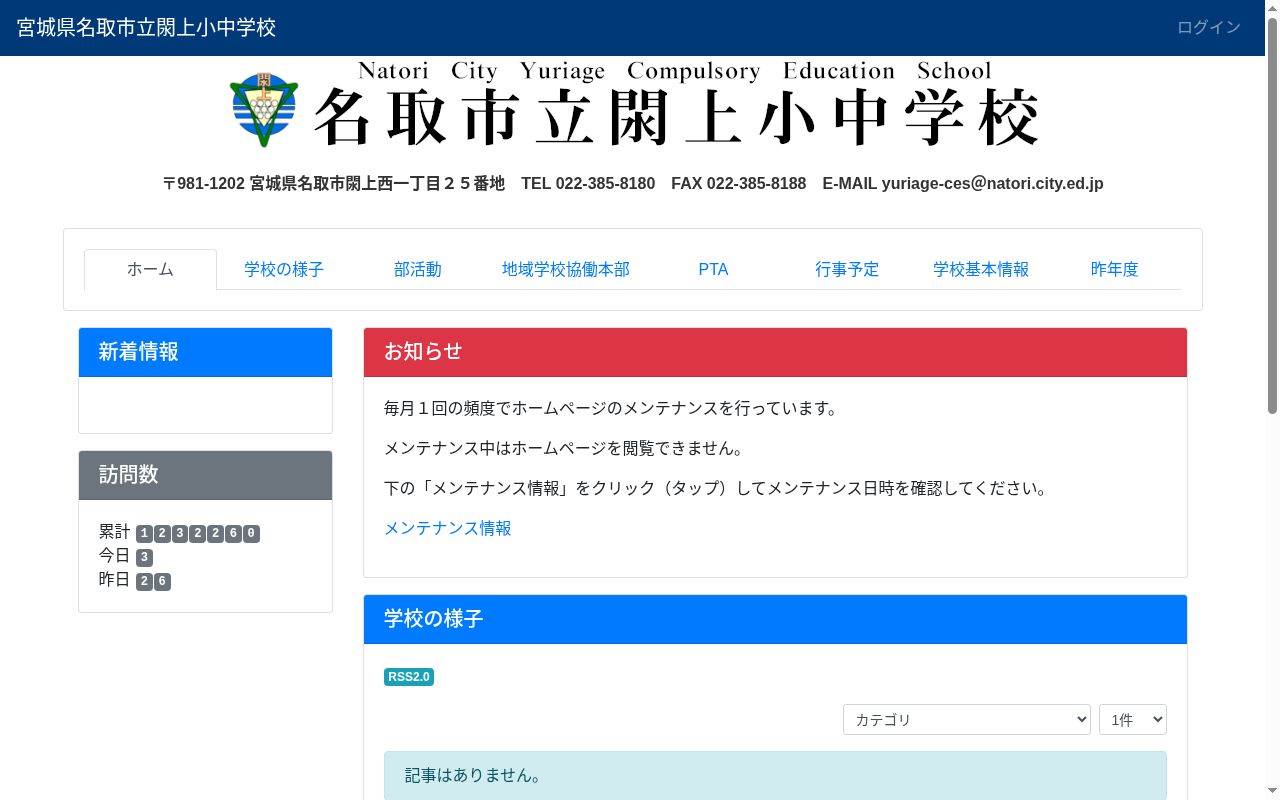Open the メンテナンス情報 link
1280x800 pixels.
click(x=447, y=528)
